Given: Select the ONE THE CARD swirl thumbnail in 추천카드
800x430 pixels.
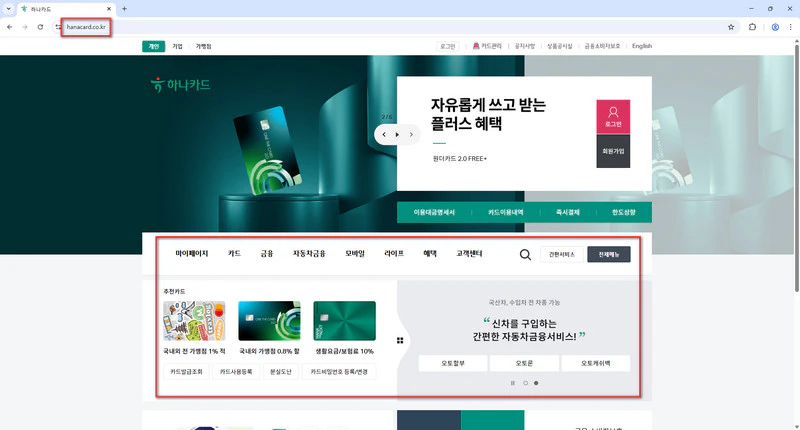Looking at the screenshot, I should coord(269,321).
